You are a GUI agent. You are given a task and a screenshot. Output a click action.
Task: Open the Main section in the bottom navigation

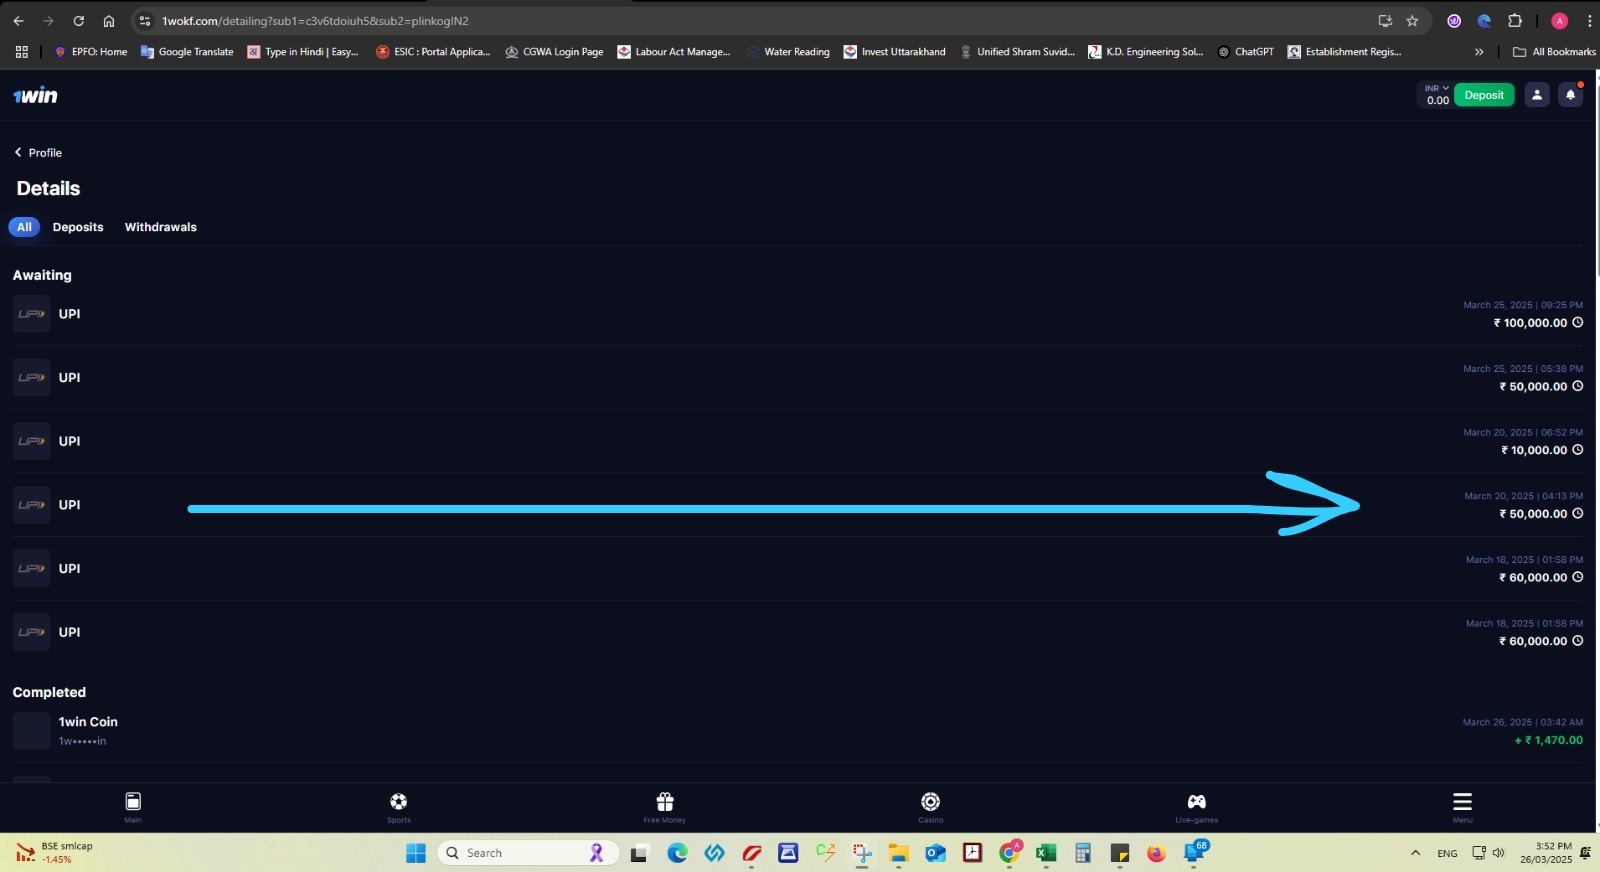(x=133, y=807)
